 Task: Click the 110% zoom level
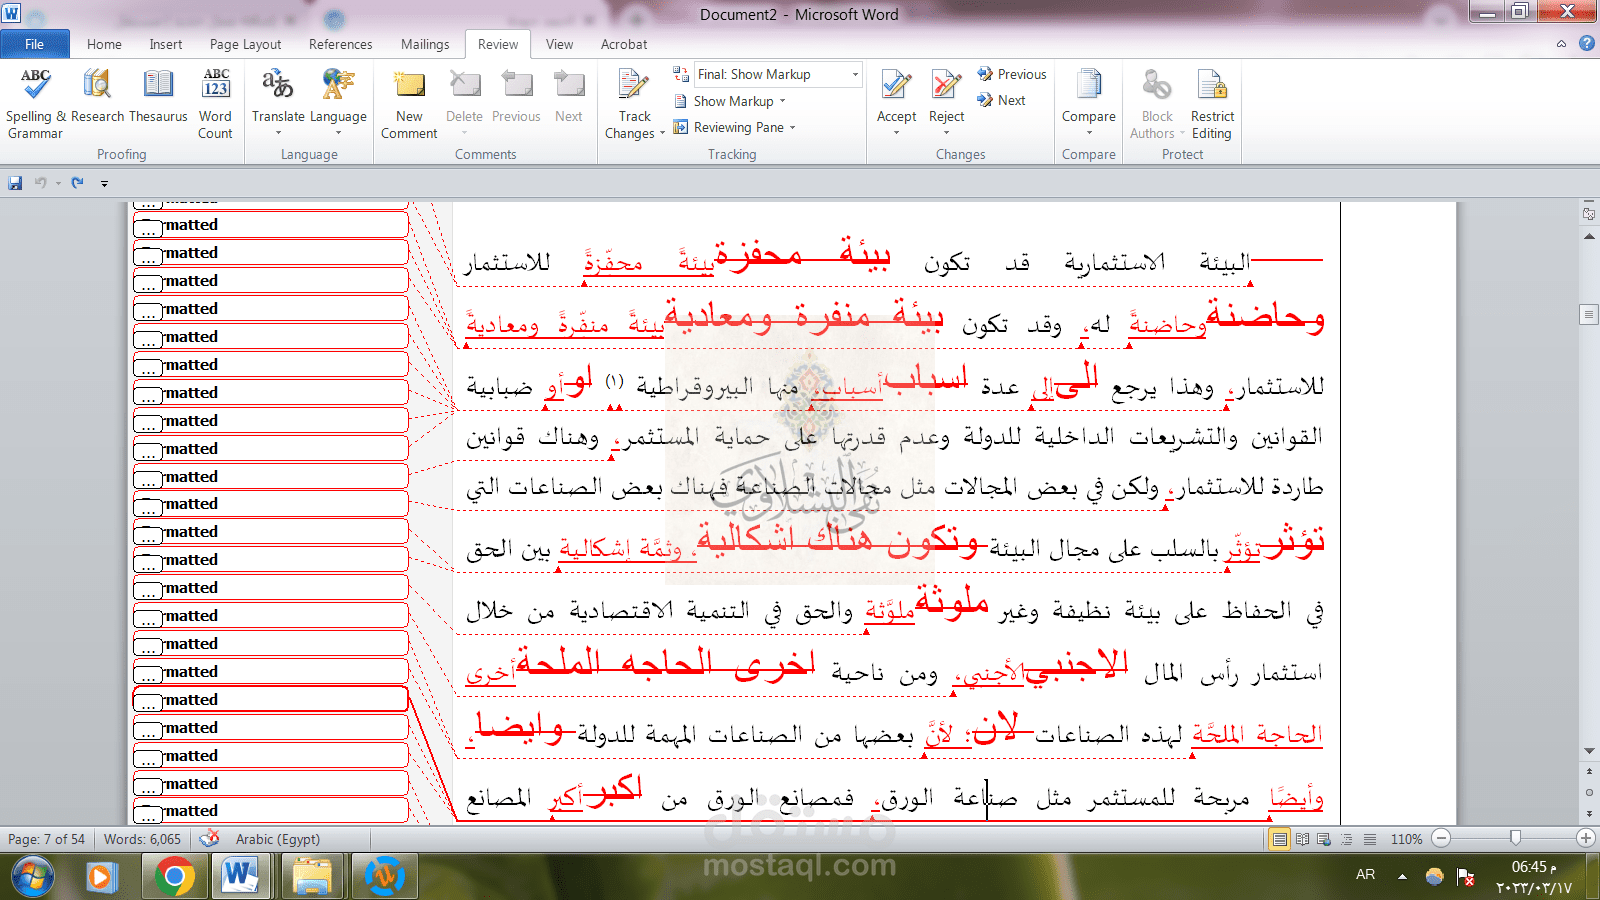1406,839
